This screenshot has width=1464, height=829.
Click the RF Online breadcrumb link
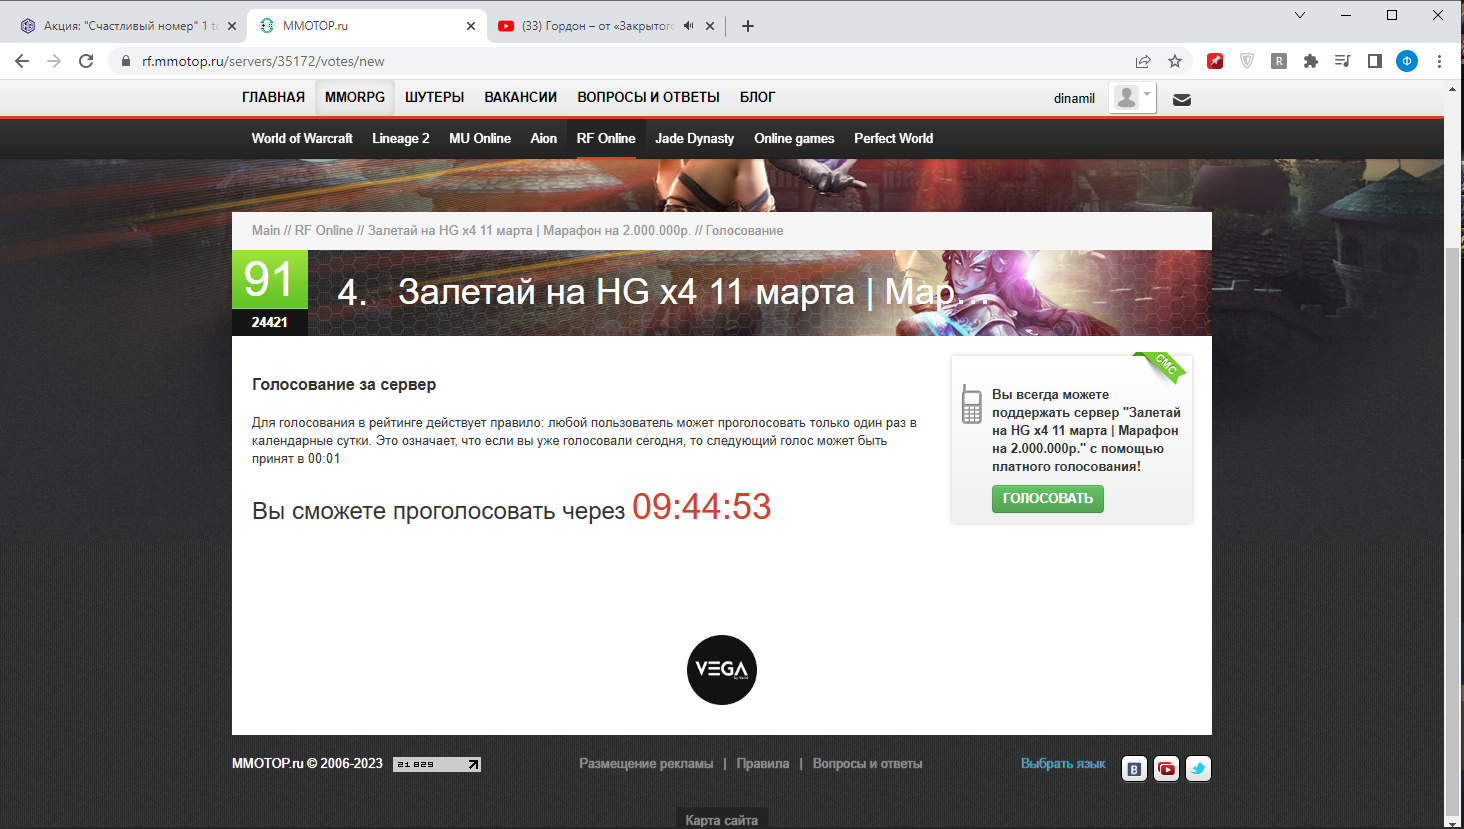pos(324,230)
